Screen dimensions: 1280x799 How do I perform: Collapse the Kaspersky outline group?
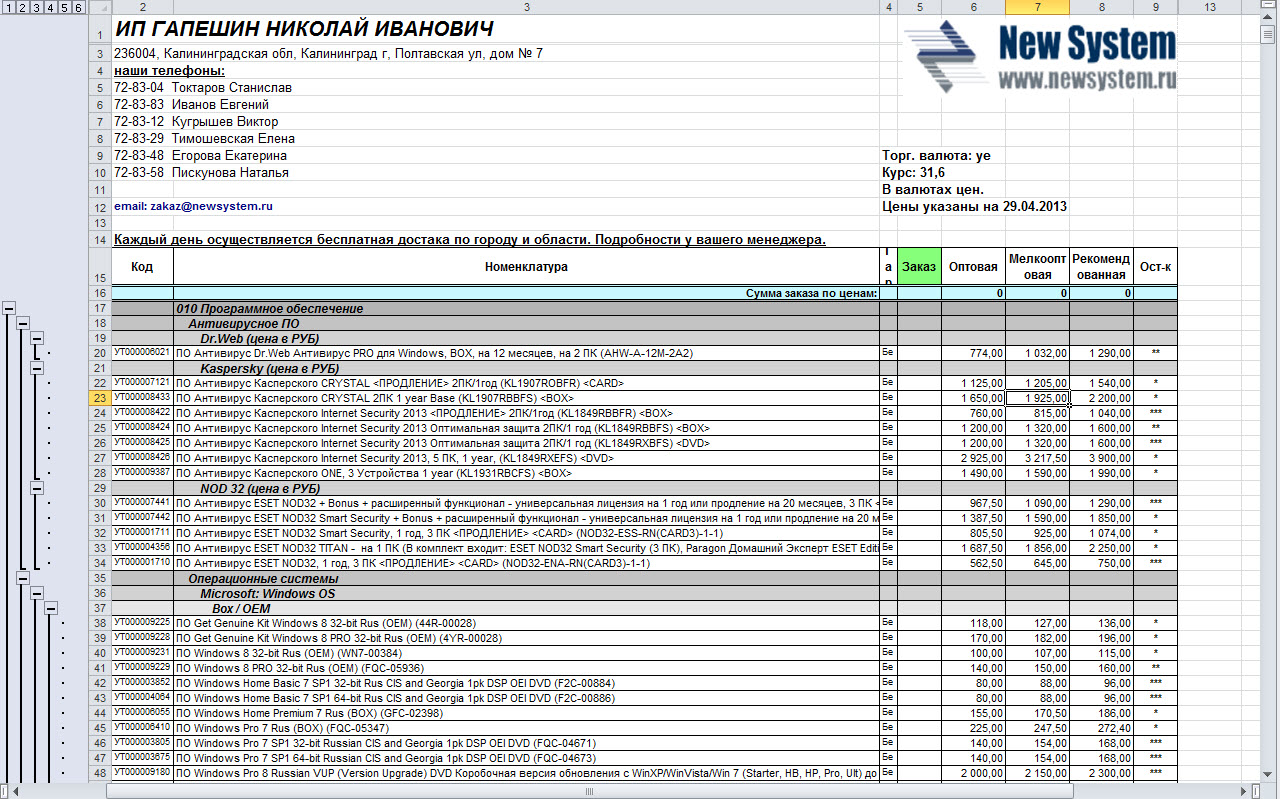(x=37, y=368)
